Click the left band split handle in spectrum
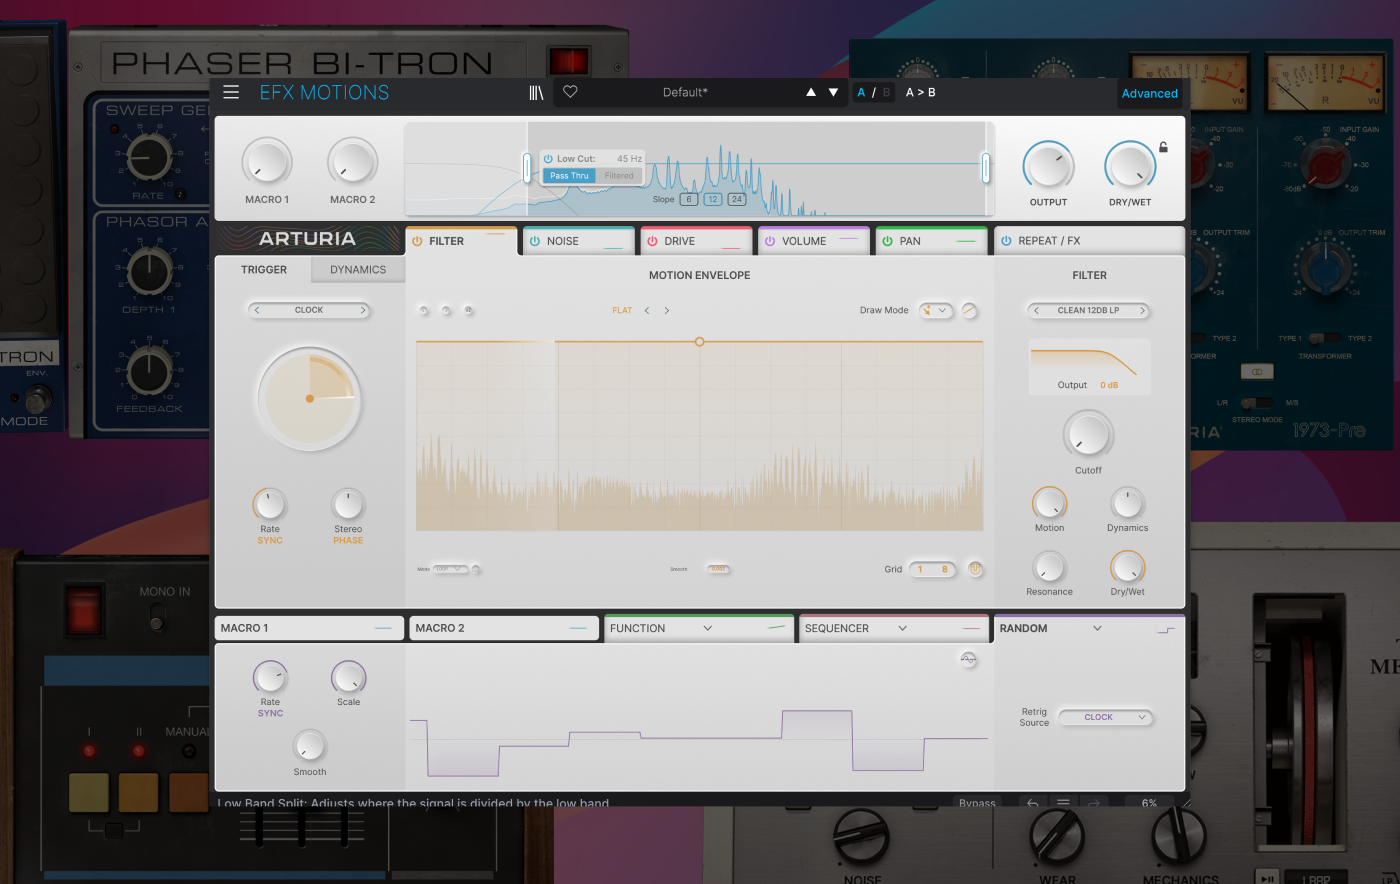This screenshot has height=884, width=1400. tap(527, 167)
